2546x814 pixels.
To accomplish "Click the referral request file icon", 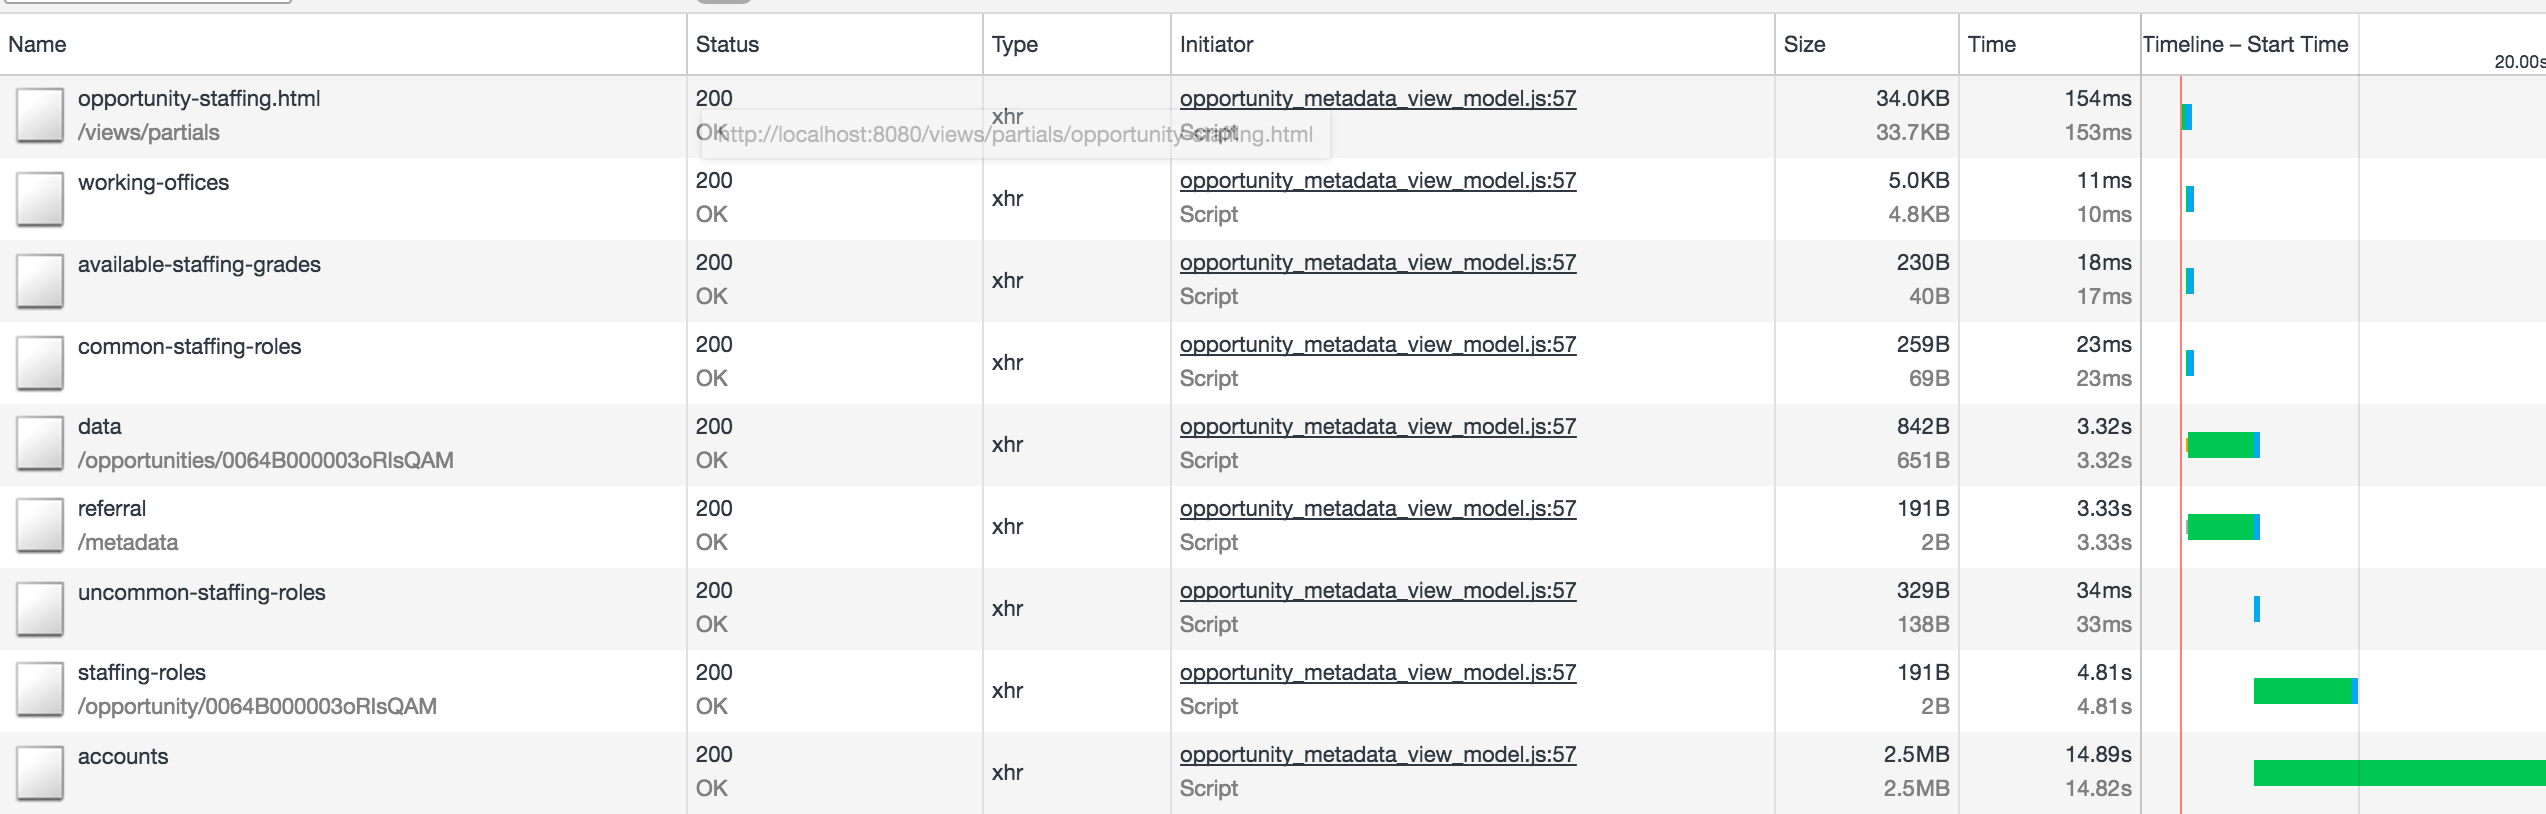I will point(40,526).
